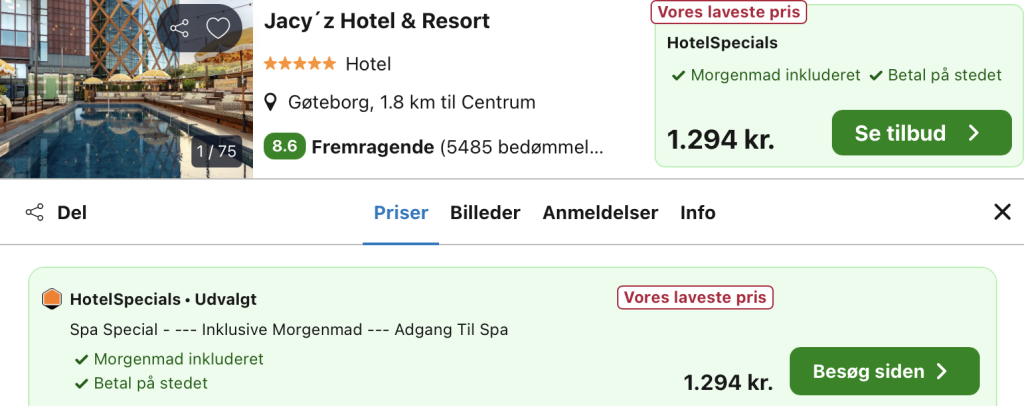Open the Anmeldelser tab
The image size is (1024, 406).
pyautogui.click(x=600, y=213)
